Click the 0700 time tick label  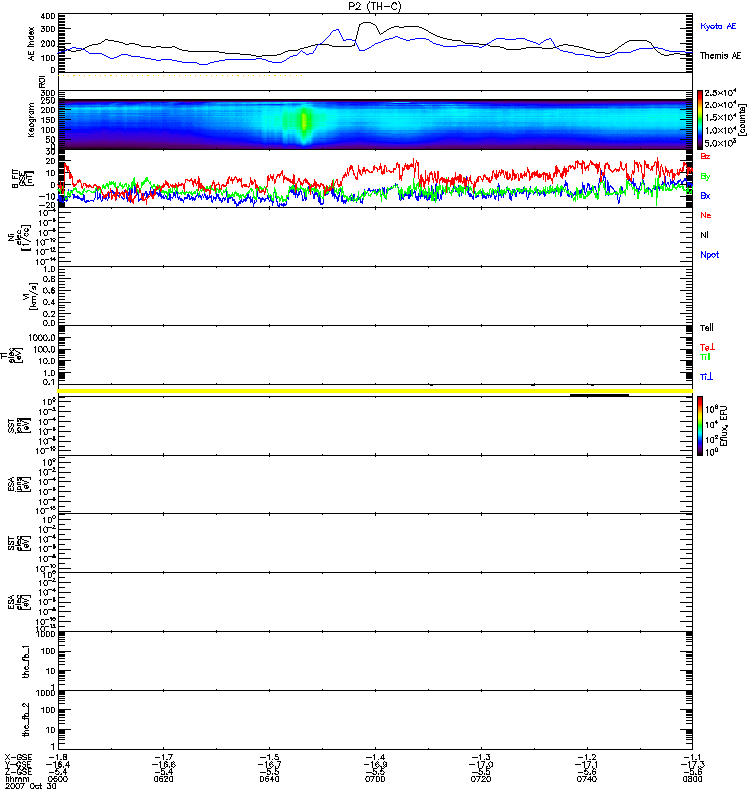[x=375, y=779]
